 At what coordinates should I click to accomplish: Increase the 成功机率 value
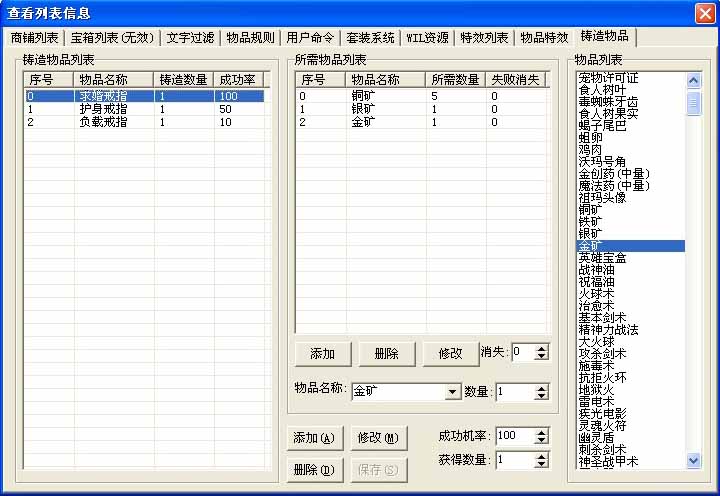[x=541, y=432]
